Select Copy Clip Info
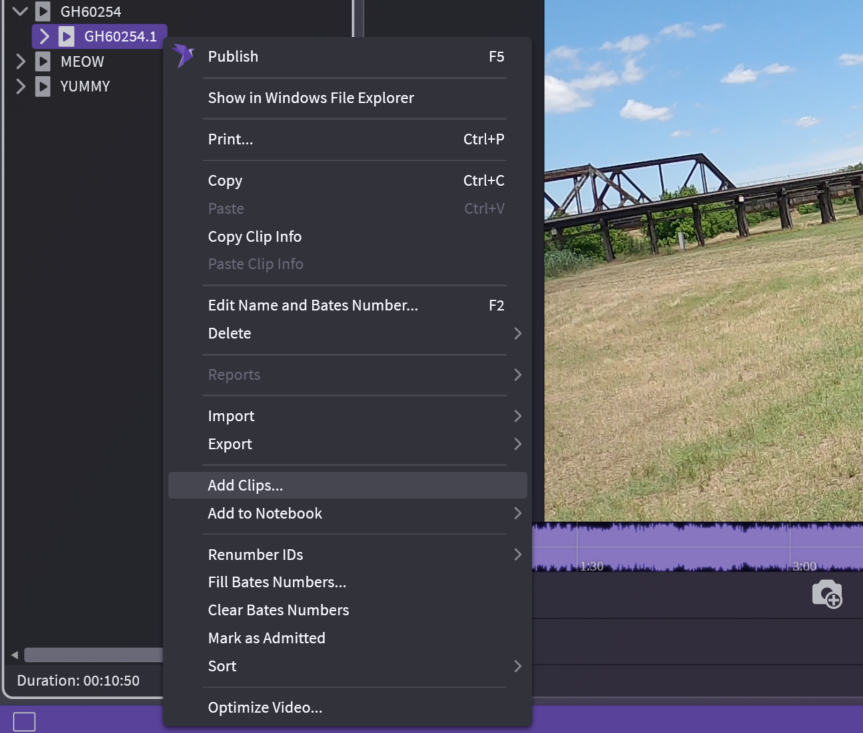The image size is (863, 733). coord(254,237)
